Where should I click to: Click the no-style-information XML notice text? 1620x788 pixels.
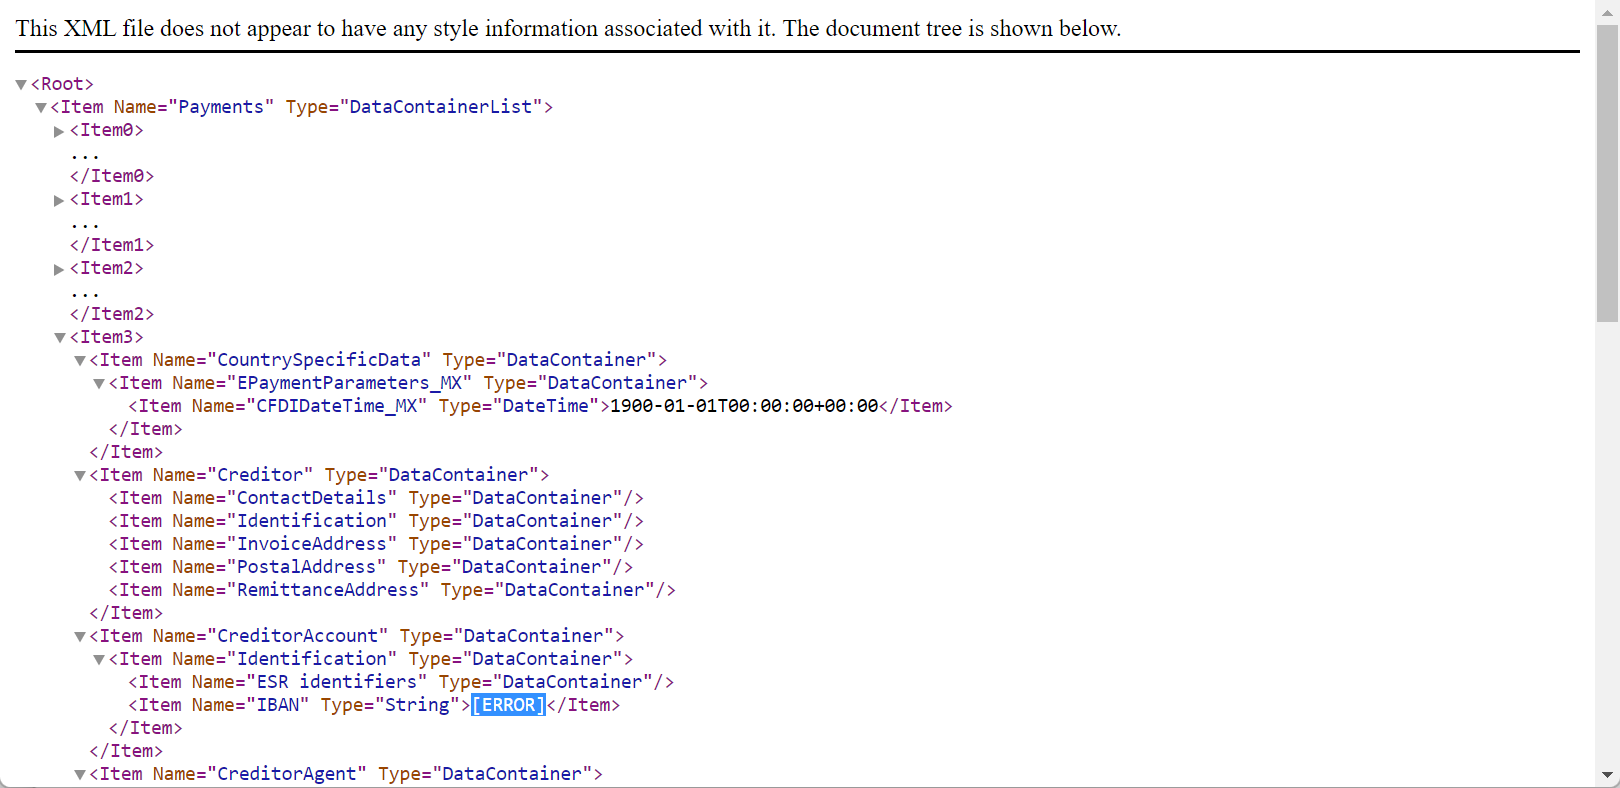click(568, 28)
